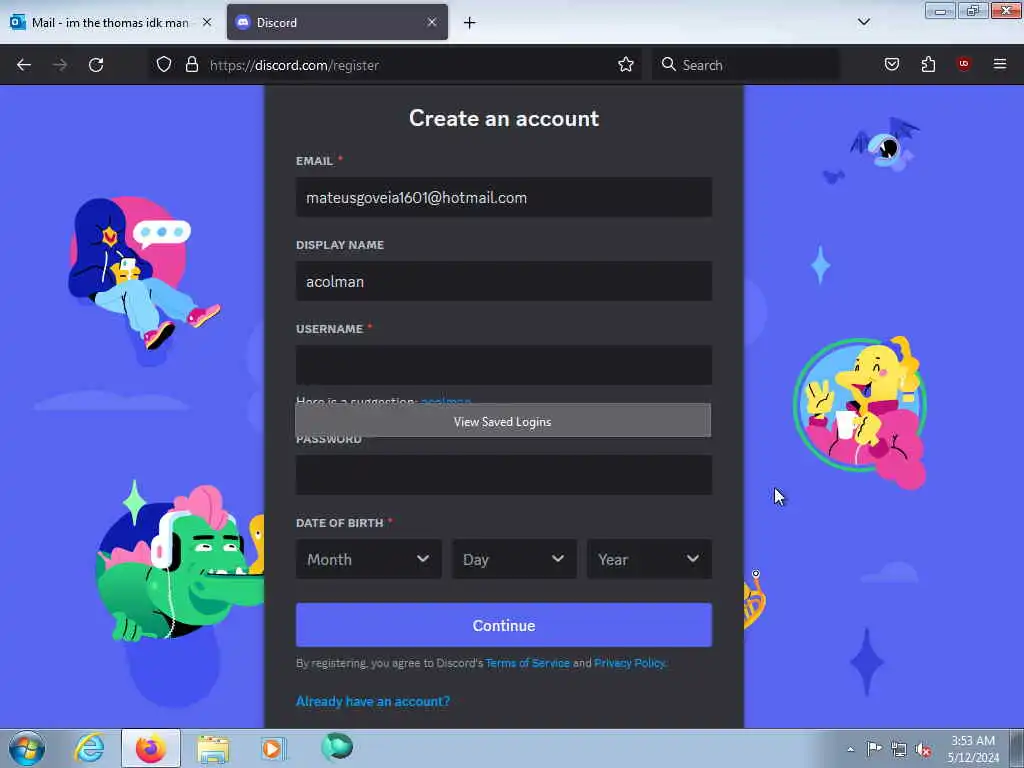Viewport: 1024px width, 768px height.
Task: Click Already have an account? link
Action: (x=373, y=701)
